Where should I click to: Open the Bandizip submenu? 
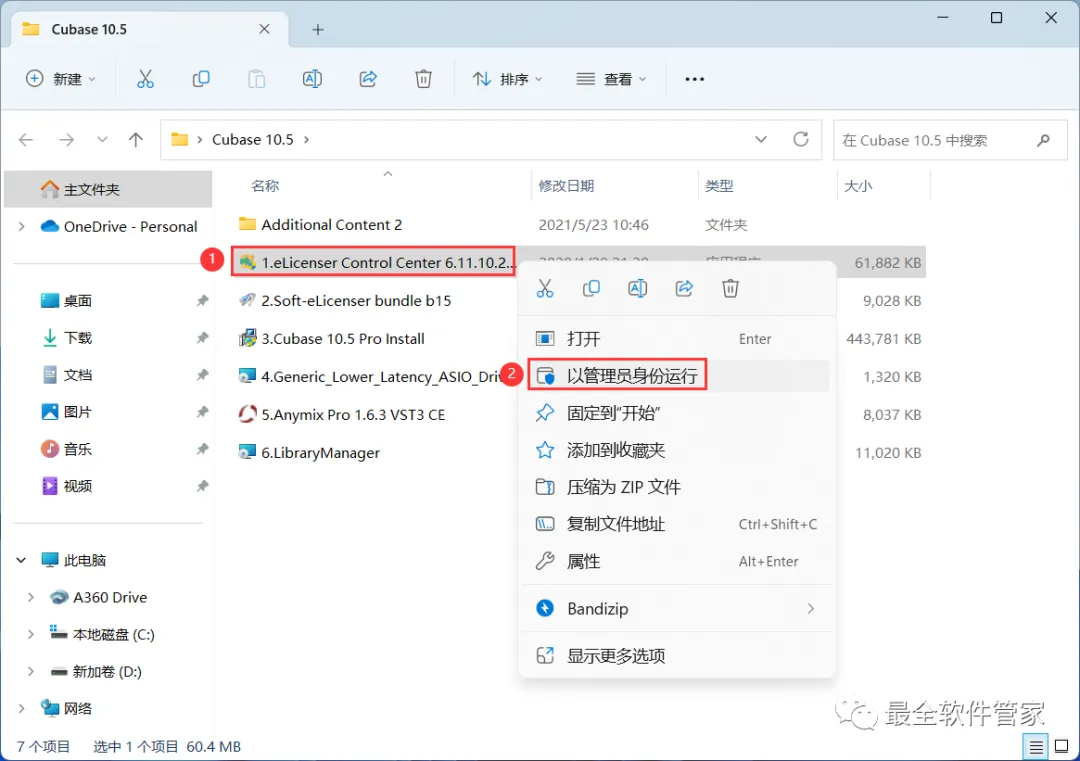point(676,609)
